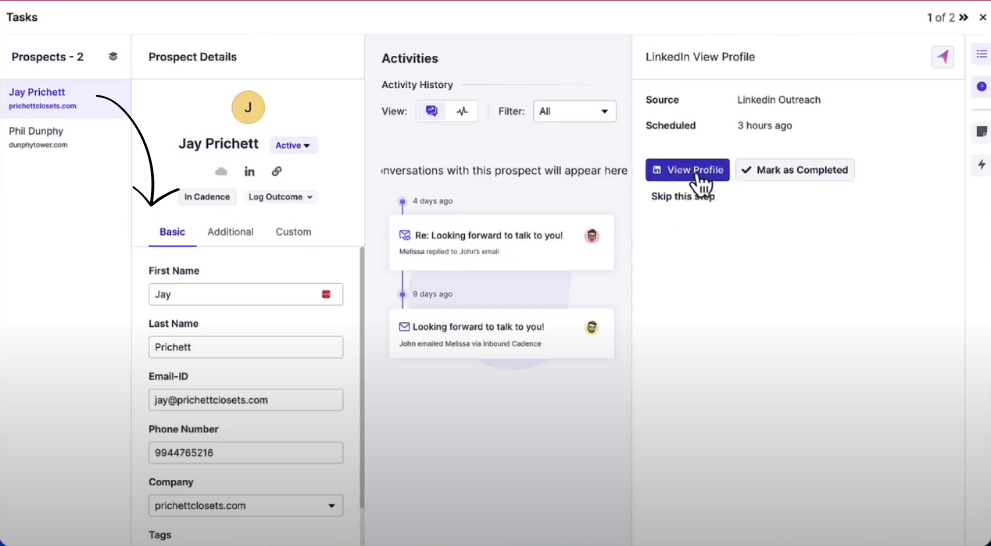Open the list icon in right sidebar
This screenshot has height=546, width=991.
click(x=981, y=54)
